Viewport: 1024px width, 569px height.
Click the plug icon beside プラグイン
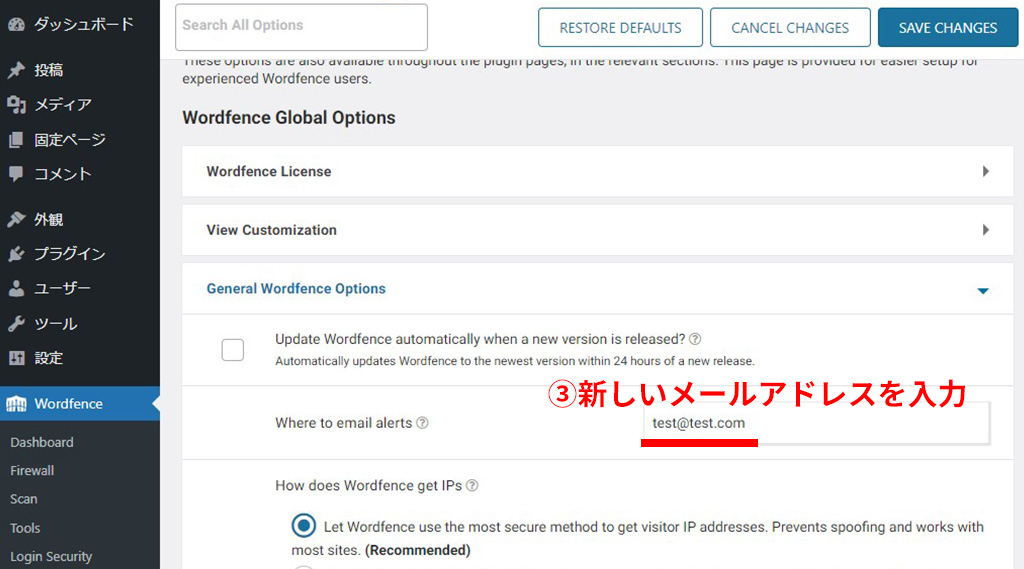[16, 254]
